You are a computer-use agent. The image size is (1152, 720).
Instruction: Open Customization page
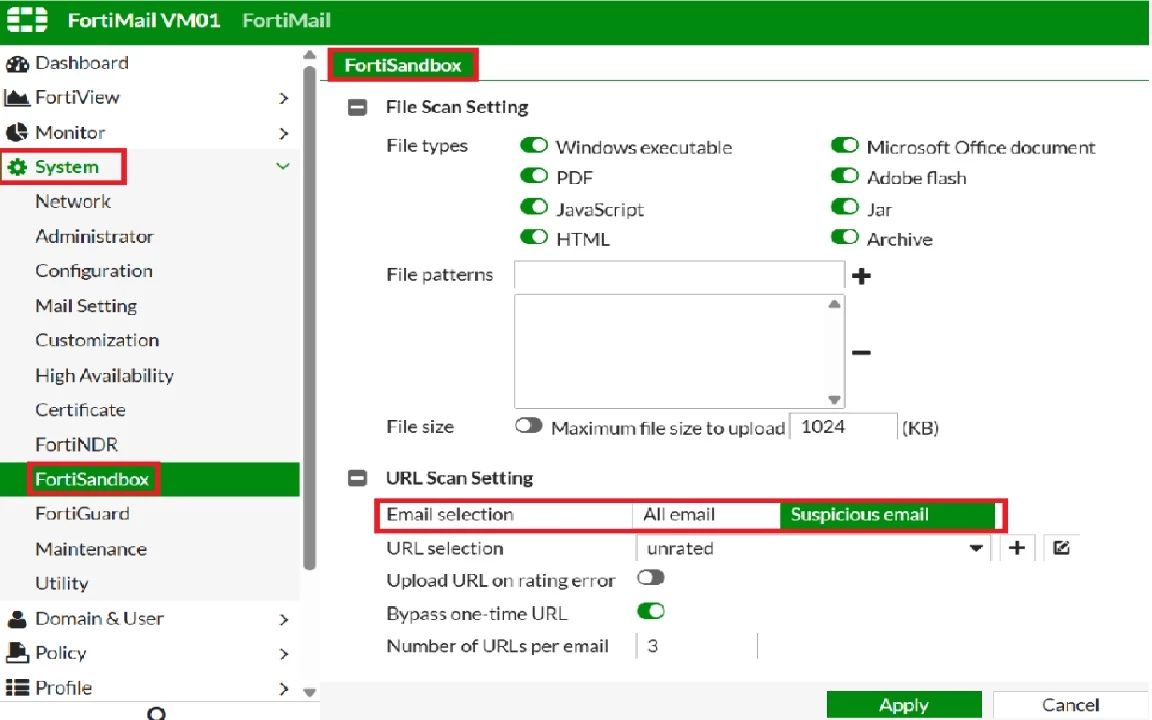click(97, 340)
